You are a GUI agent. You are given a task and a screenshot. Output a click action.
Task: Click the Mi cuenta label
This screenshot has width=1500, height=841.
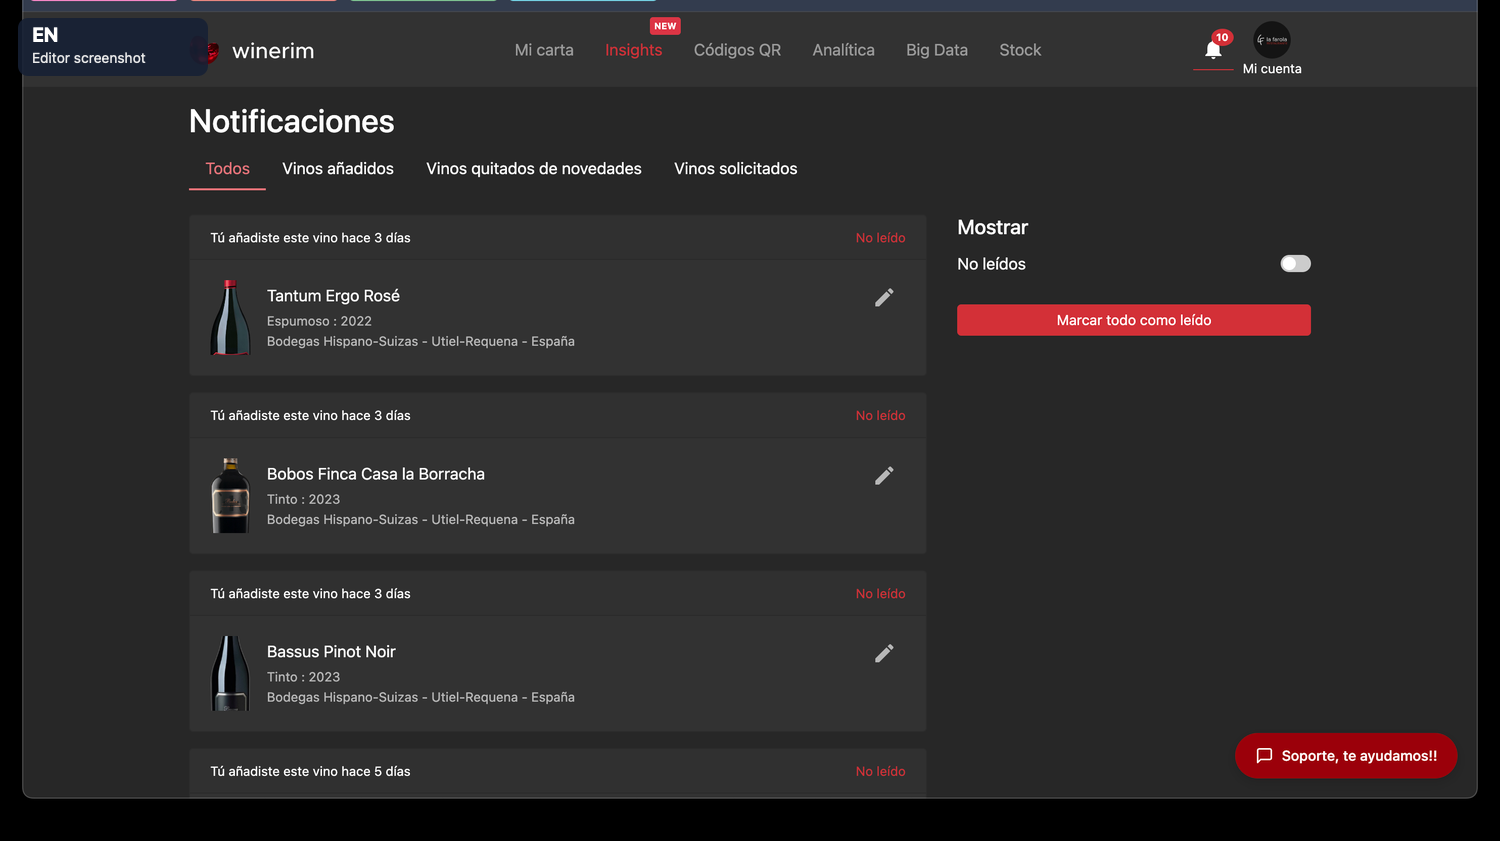[1272, 69]
